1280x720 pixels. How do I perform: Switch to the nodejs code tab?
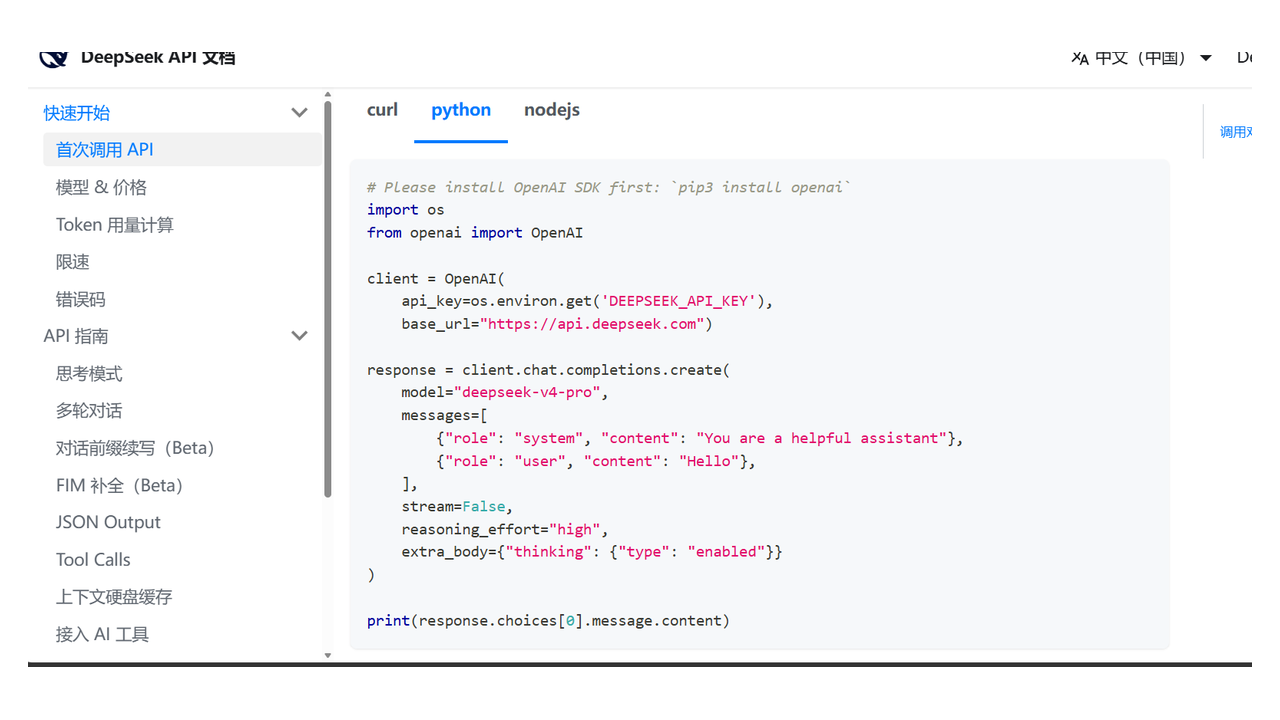coord(552,110)
